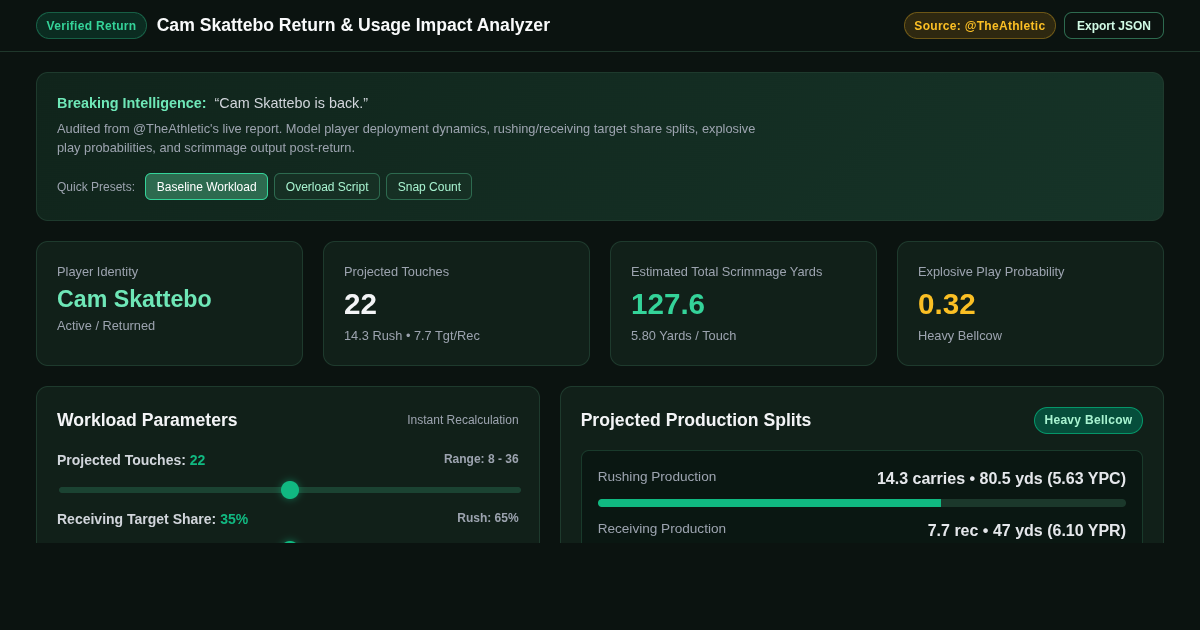1200x630 pixels.
Task: Click the "Range: 8 - 36" label
Action: (x=481, y=459)
